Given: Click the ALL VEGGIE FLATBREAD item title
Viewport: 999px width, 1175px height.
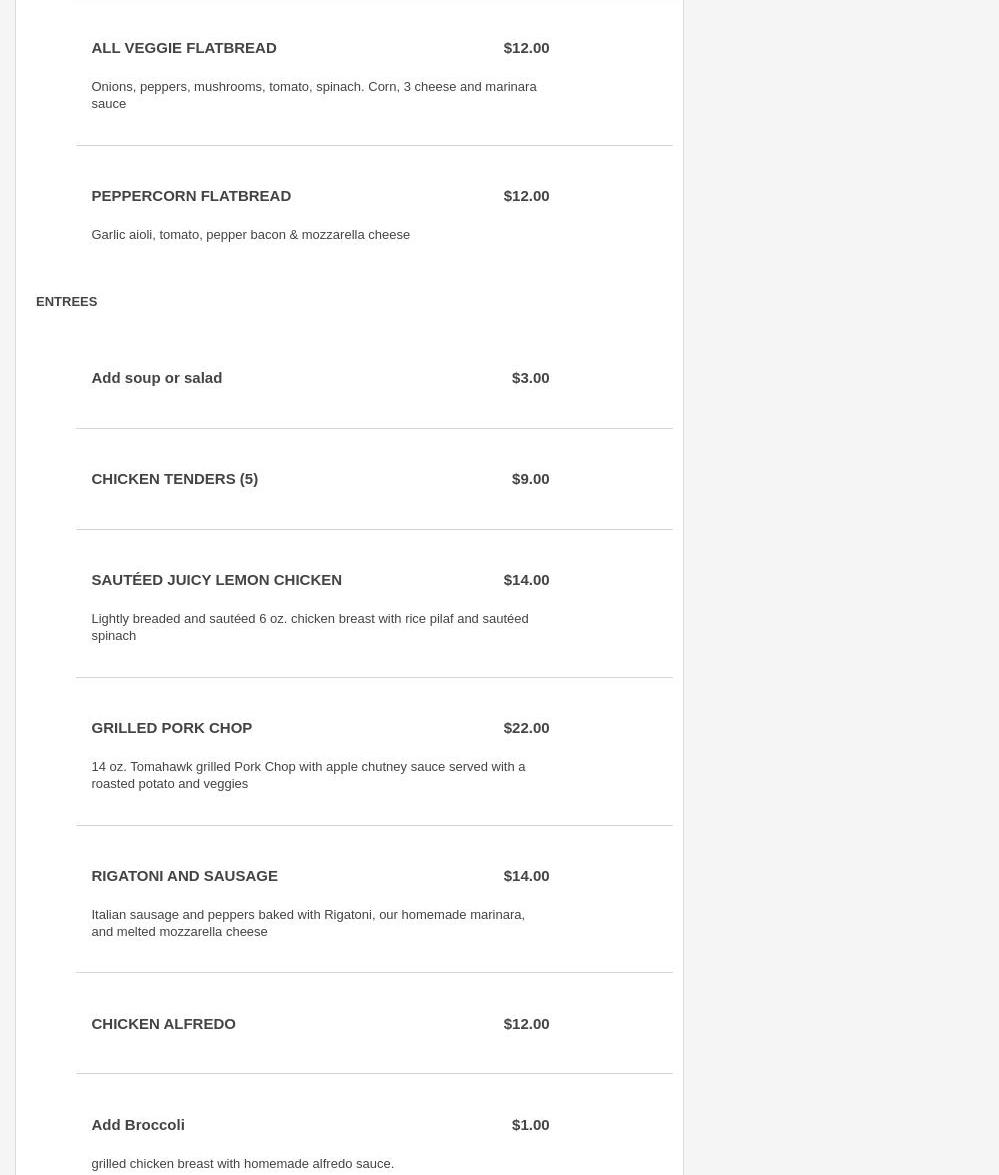Looking at the screenshot, I should [x=183, y=48].
